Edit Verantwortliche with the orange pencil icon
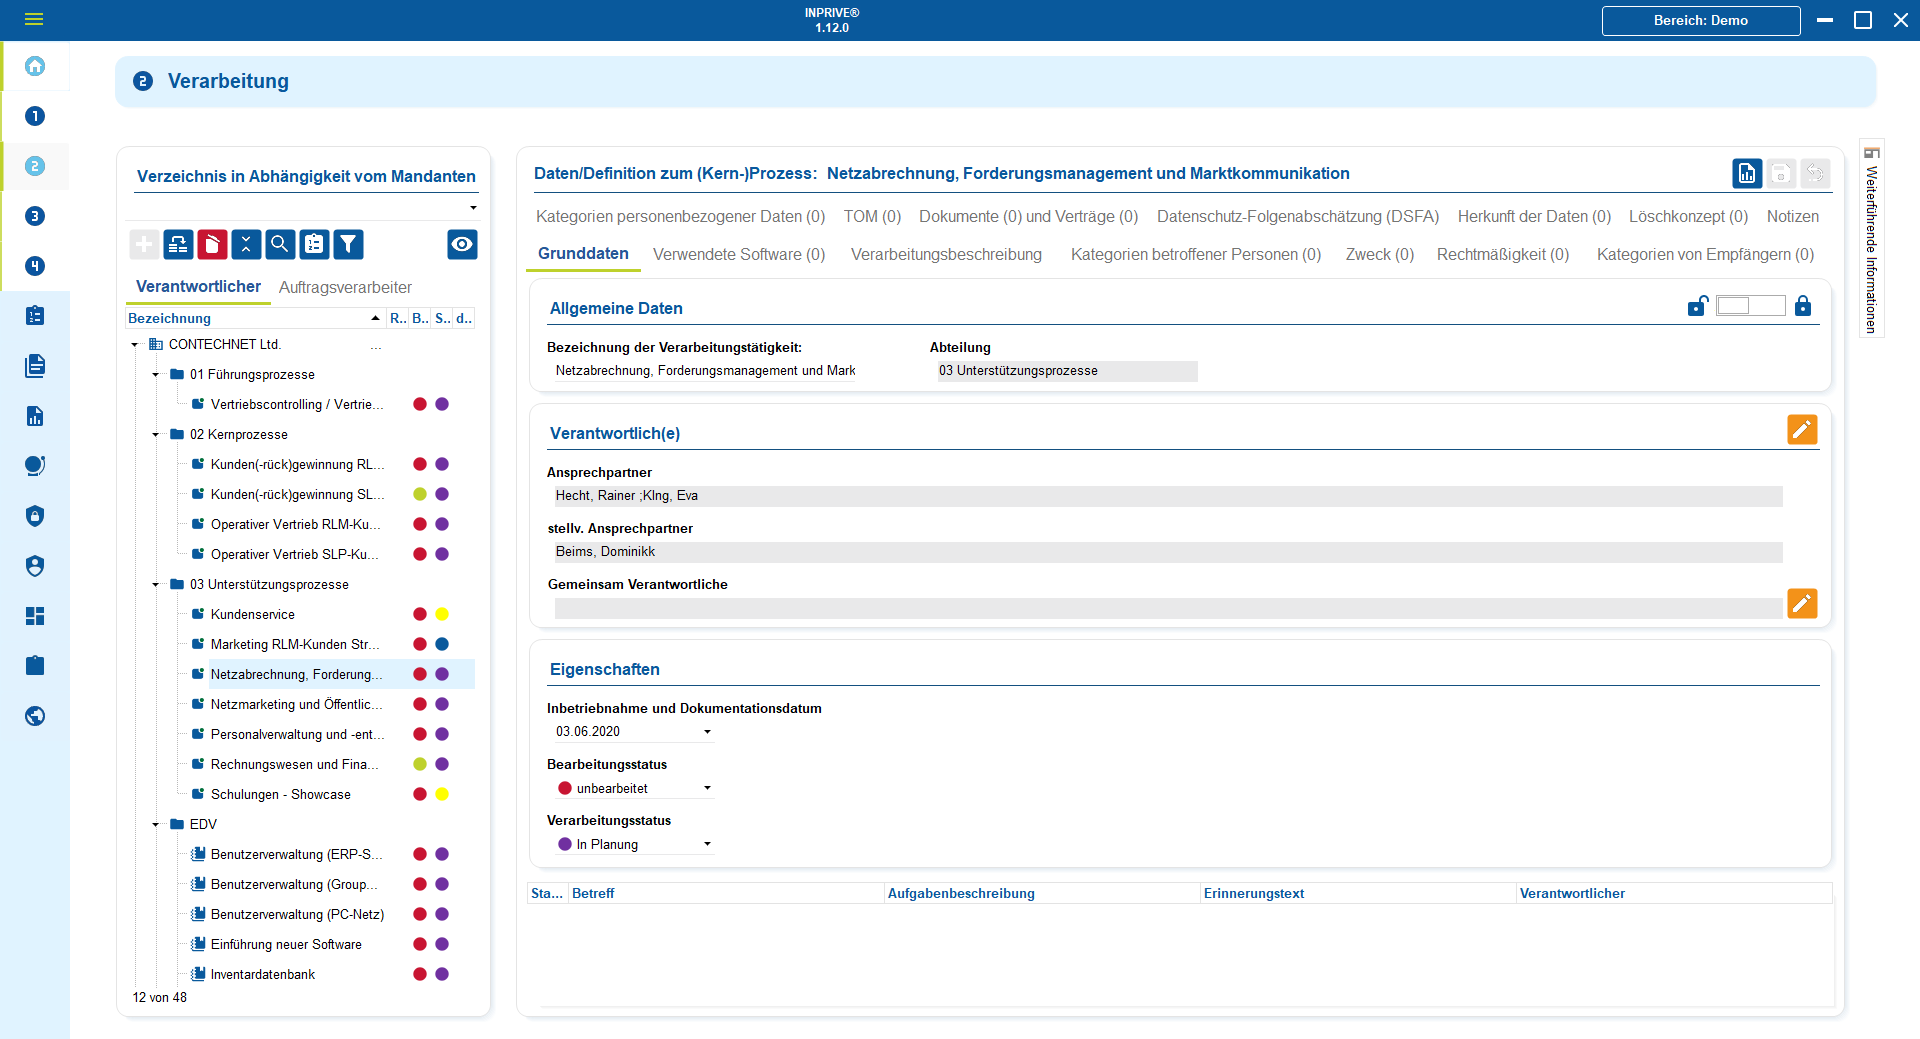The height and width of the screenshot is (1039, 1920). (x=1801, y=430)
